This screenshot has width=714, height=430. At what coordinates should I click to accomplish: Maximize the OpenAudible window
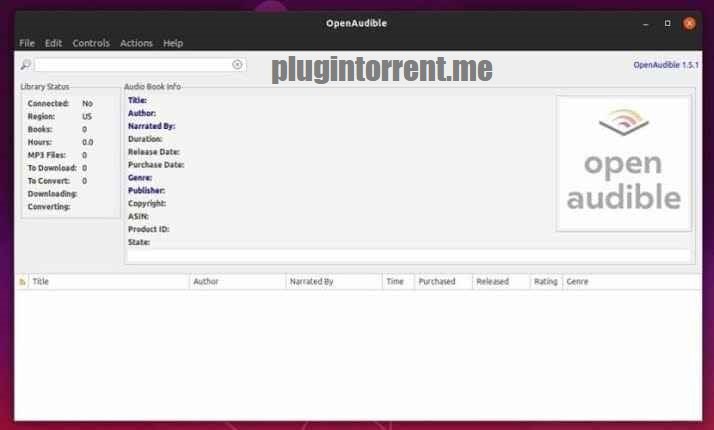(x=668, y=23)
